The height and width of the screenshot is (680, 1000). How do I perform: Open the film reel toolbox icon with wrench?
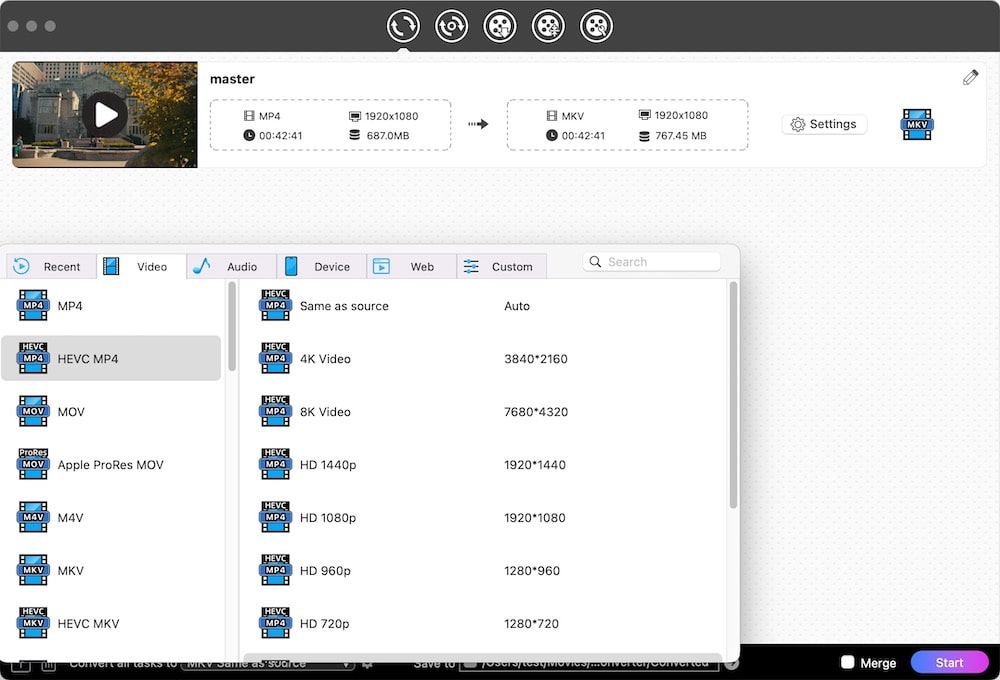pyautogui.click(x=596, y=26)
